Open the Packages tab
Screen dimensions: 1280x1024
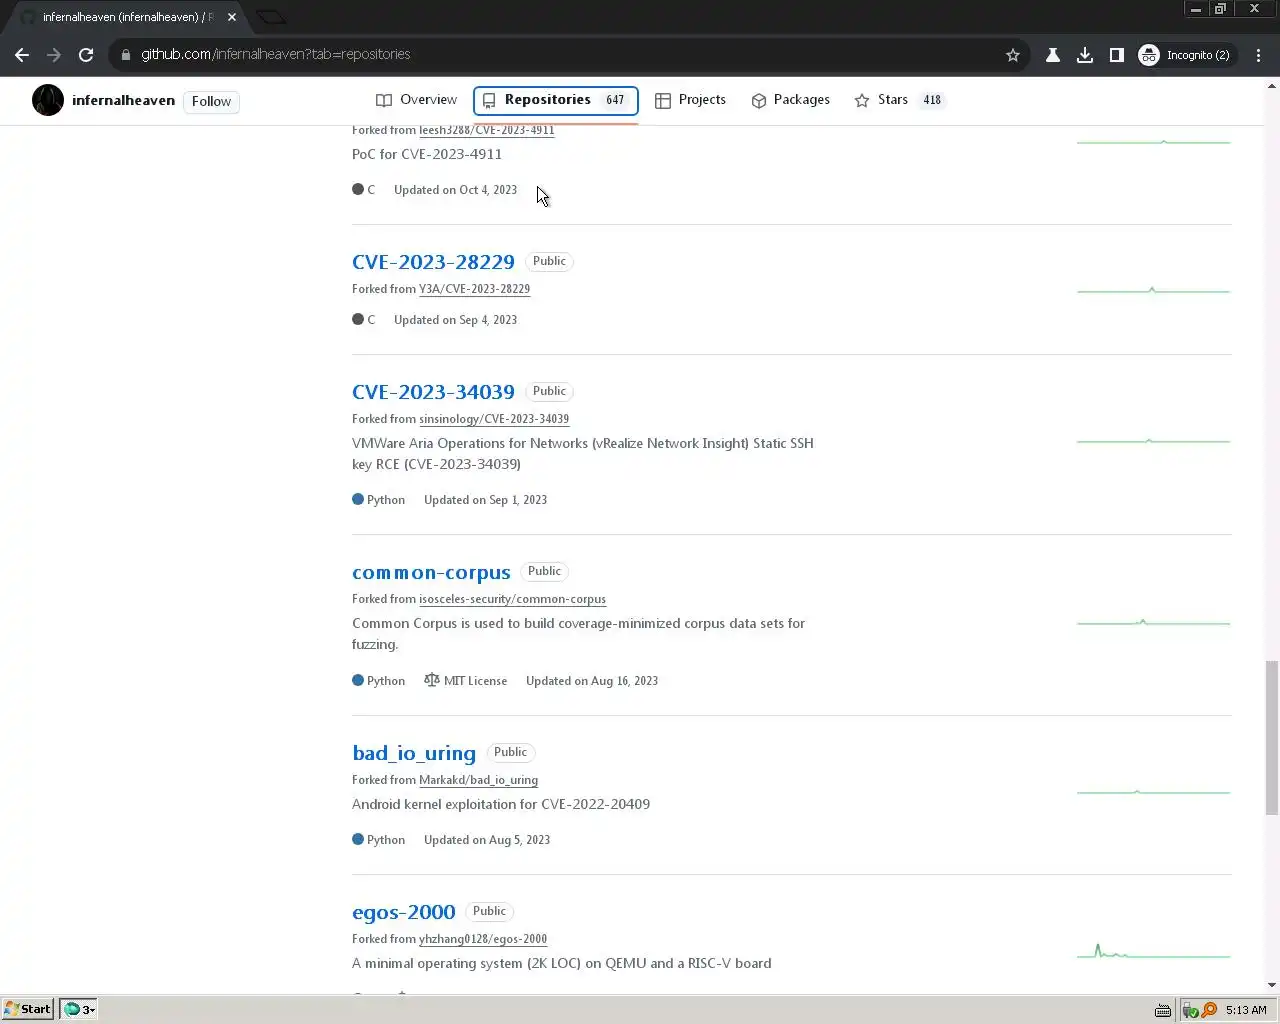click(790, 100)
